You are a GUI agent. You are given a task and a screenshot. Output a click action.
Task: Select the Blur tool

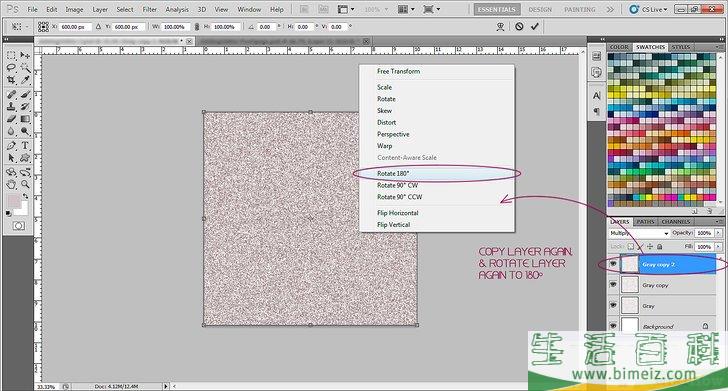click(x=11, y=131)
